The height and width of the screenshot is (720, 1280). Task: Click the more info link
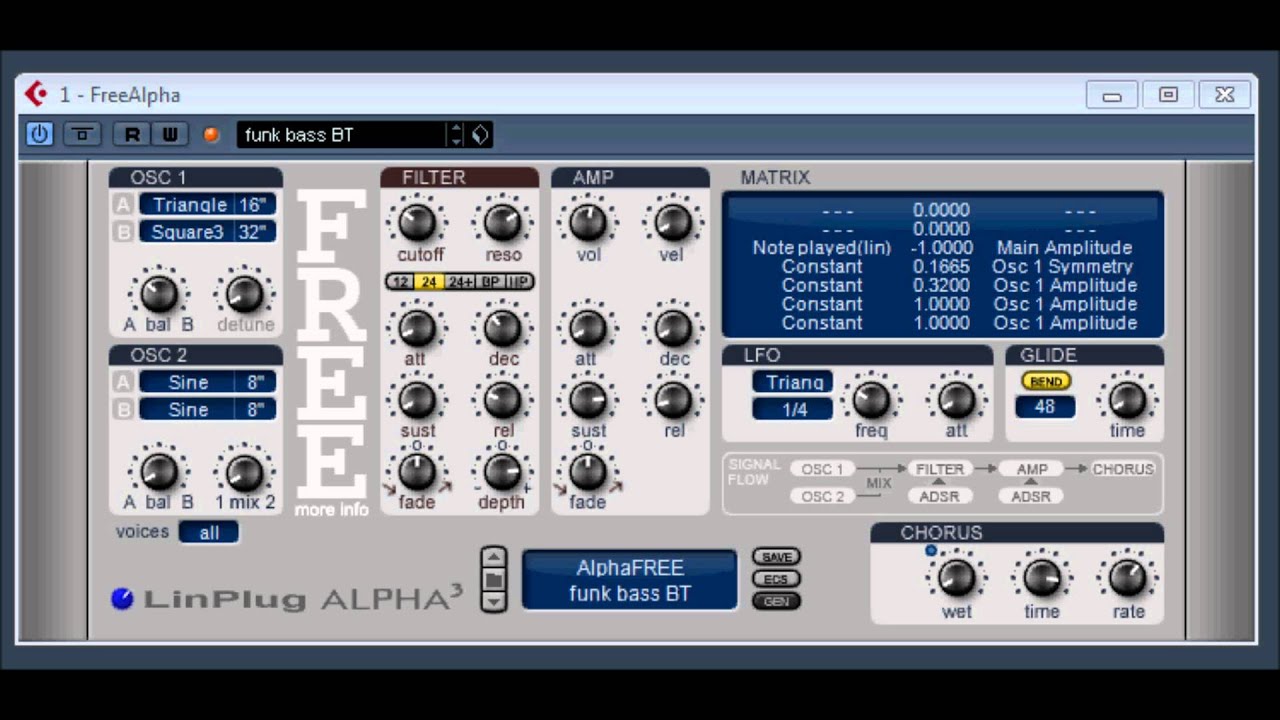coord(332,510)
